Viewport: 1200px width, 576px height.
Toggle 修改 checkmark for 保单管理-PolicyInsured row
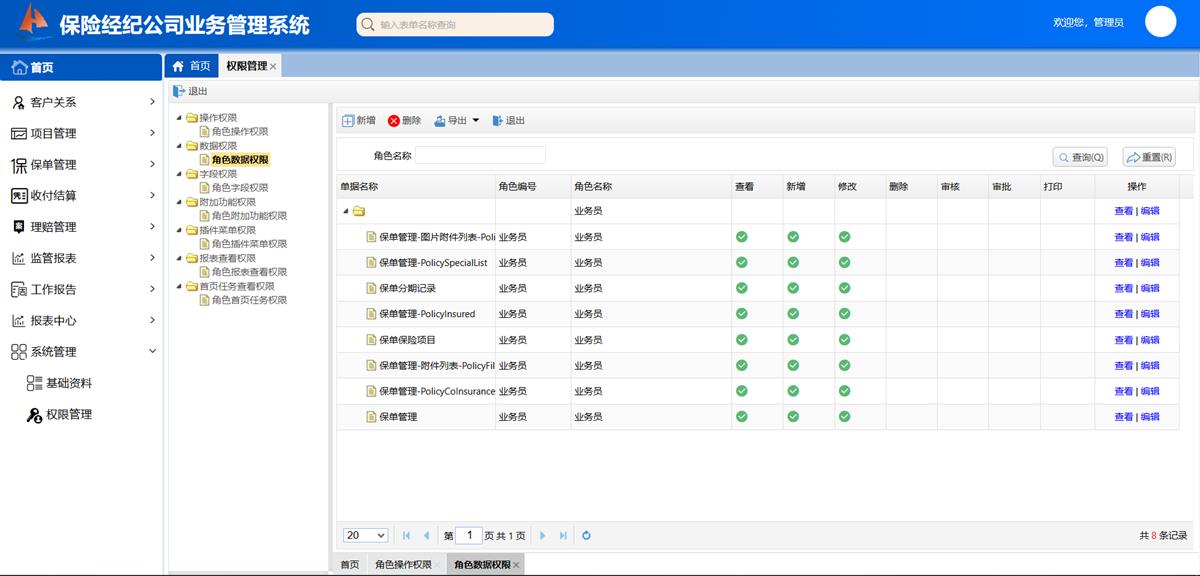click(x=844, y=314)
